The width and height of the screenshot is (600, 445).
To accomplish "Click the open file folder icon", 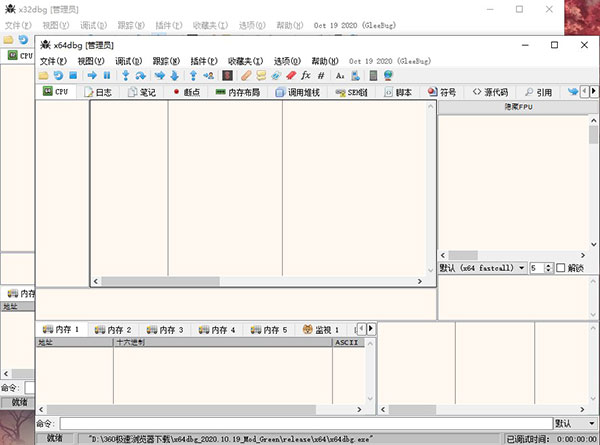I will tap(43, 75).
